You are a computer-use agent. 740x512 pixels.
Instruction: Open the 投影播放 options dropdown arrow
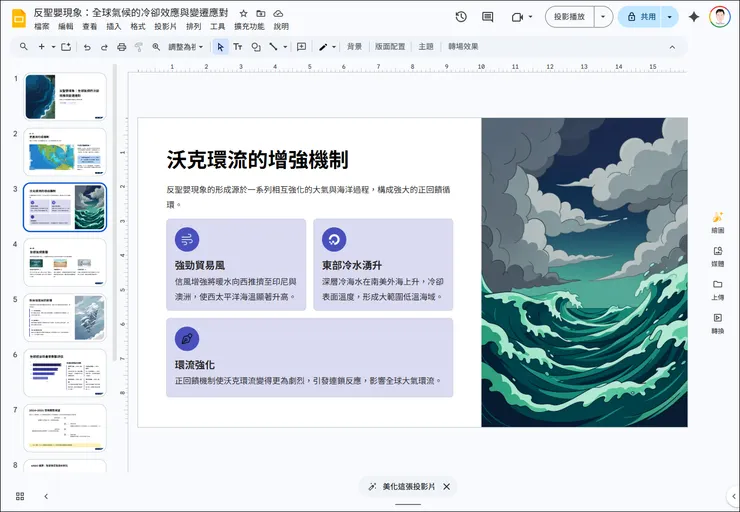(603, 17)
